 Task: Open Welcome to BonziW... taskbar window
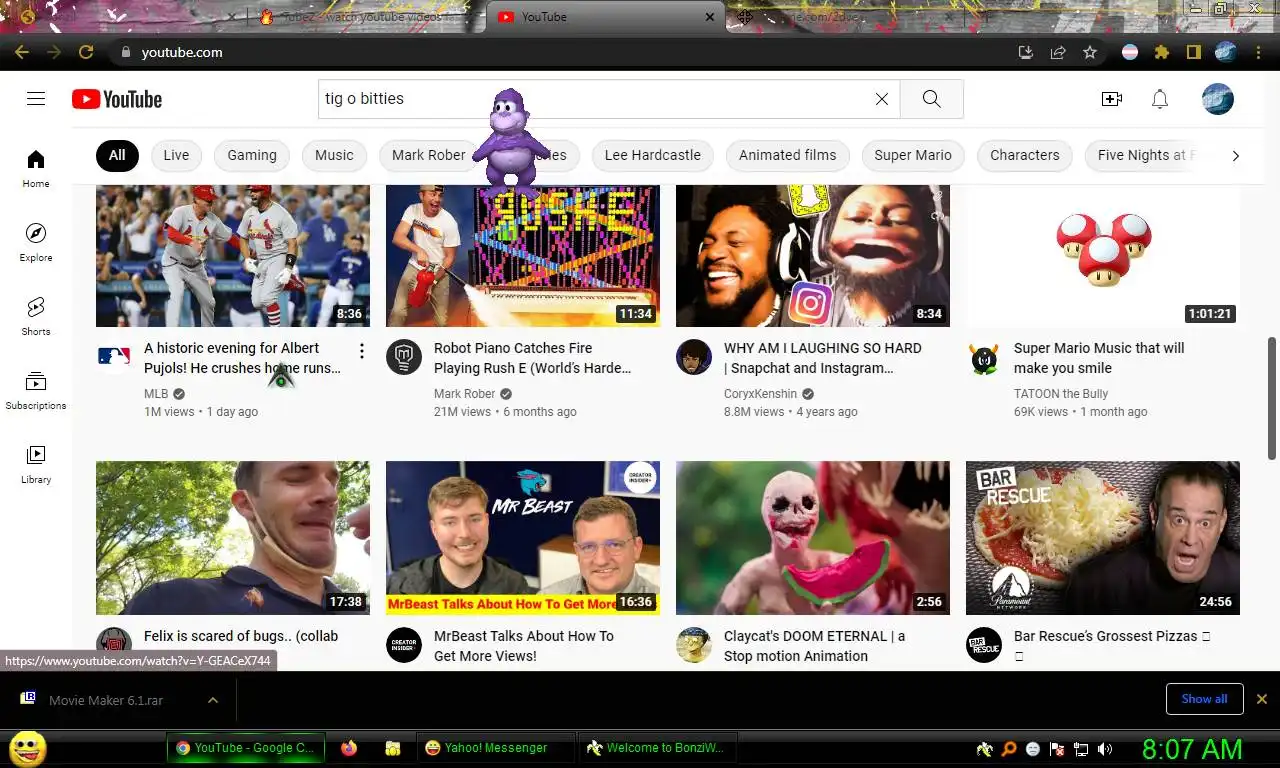coord(659,748)
